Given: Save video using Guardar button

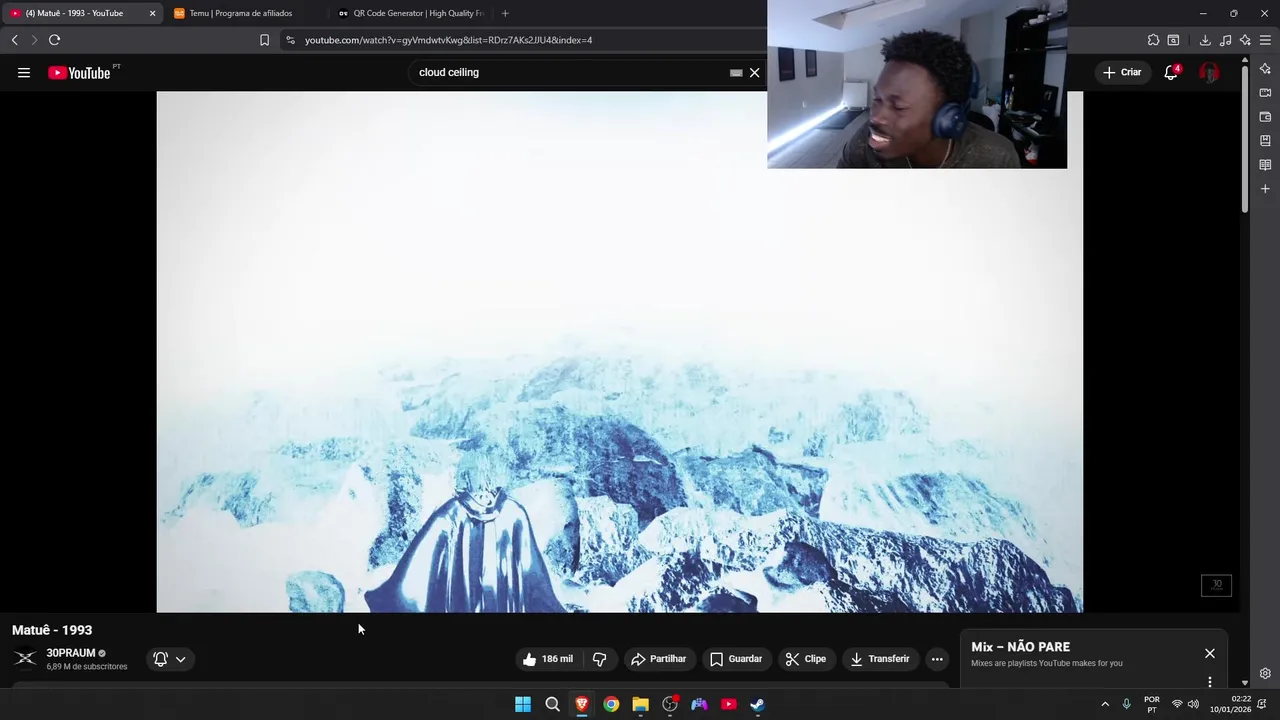Looking at the screenshot, I should tap(736, 659).
